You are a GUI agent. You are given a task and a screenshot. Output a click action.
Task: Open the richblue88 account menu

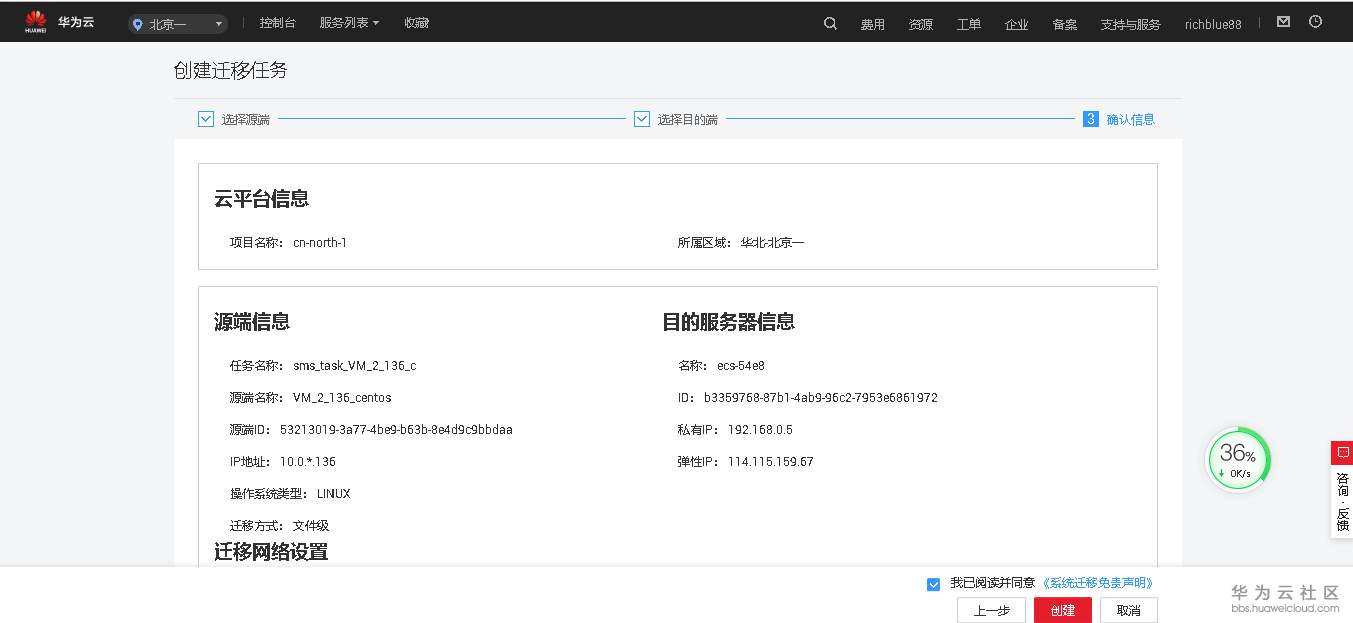tap(1213, 24)
